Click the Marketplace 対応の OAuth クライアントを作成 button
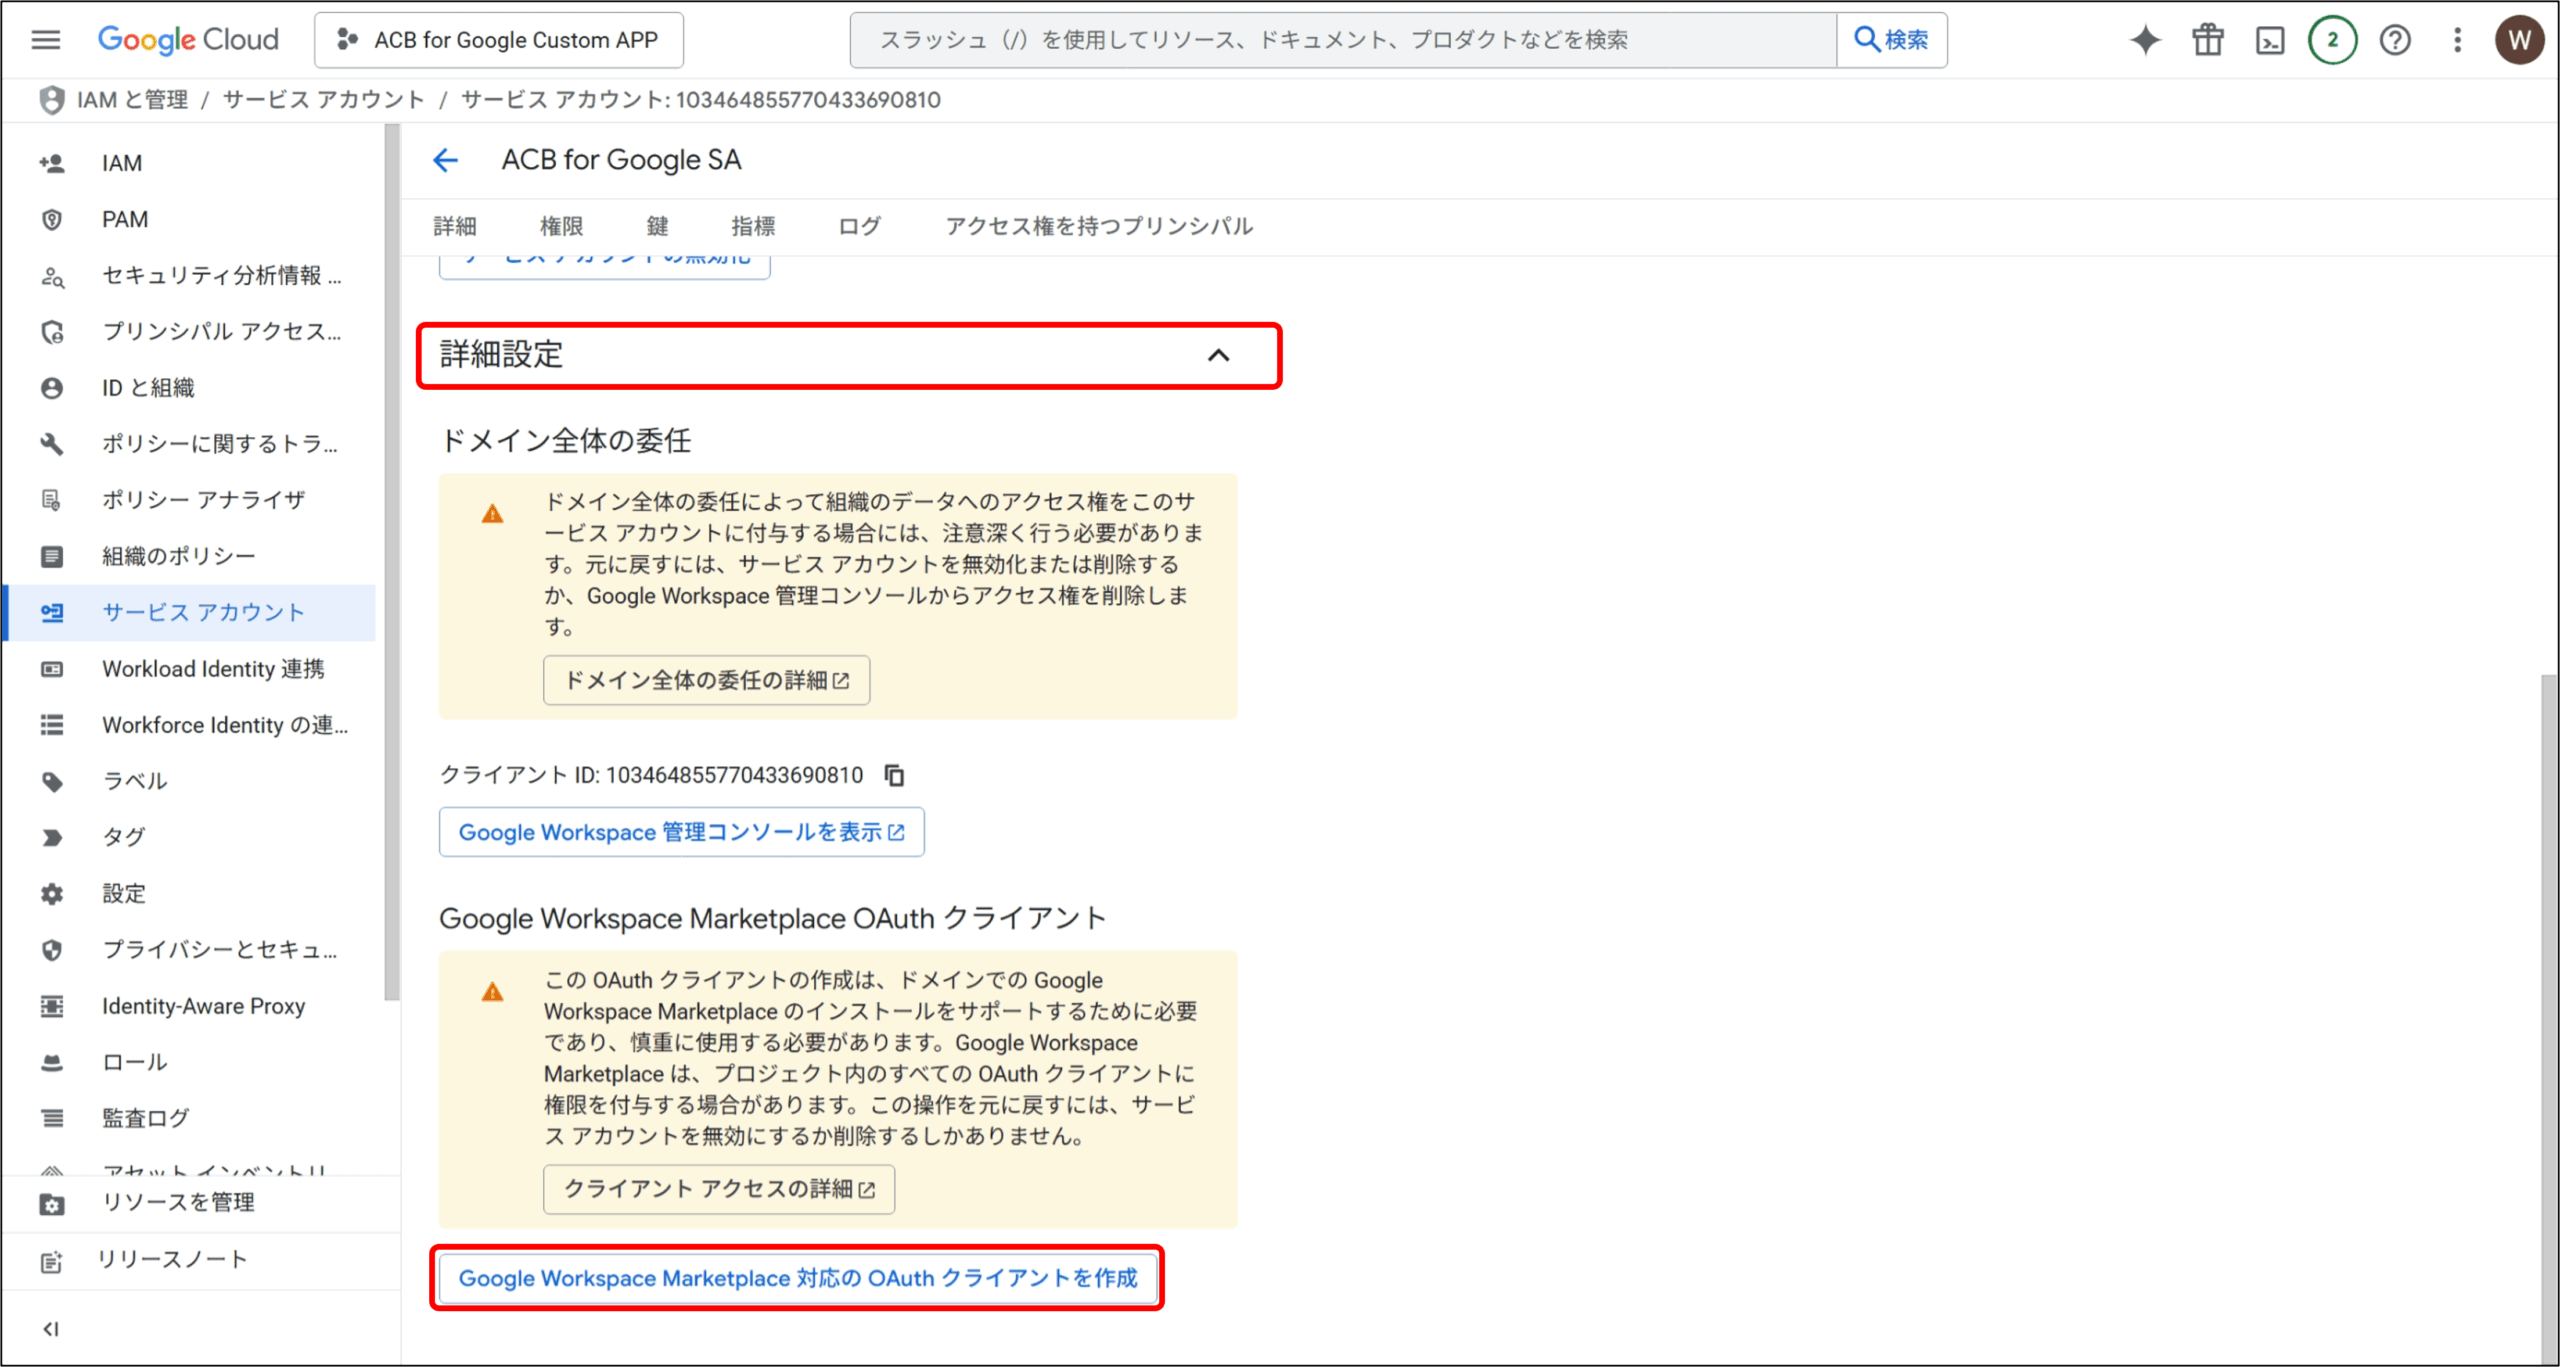 pos(797,1278)
